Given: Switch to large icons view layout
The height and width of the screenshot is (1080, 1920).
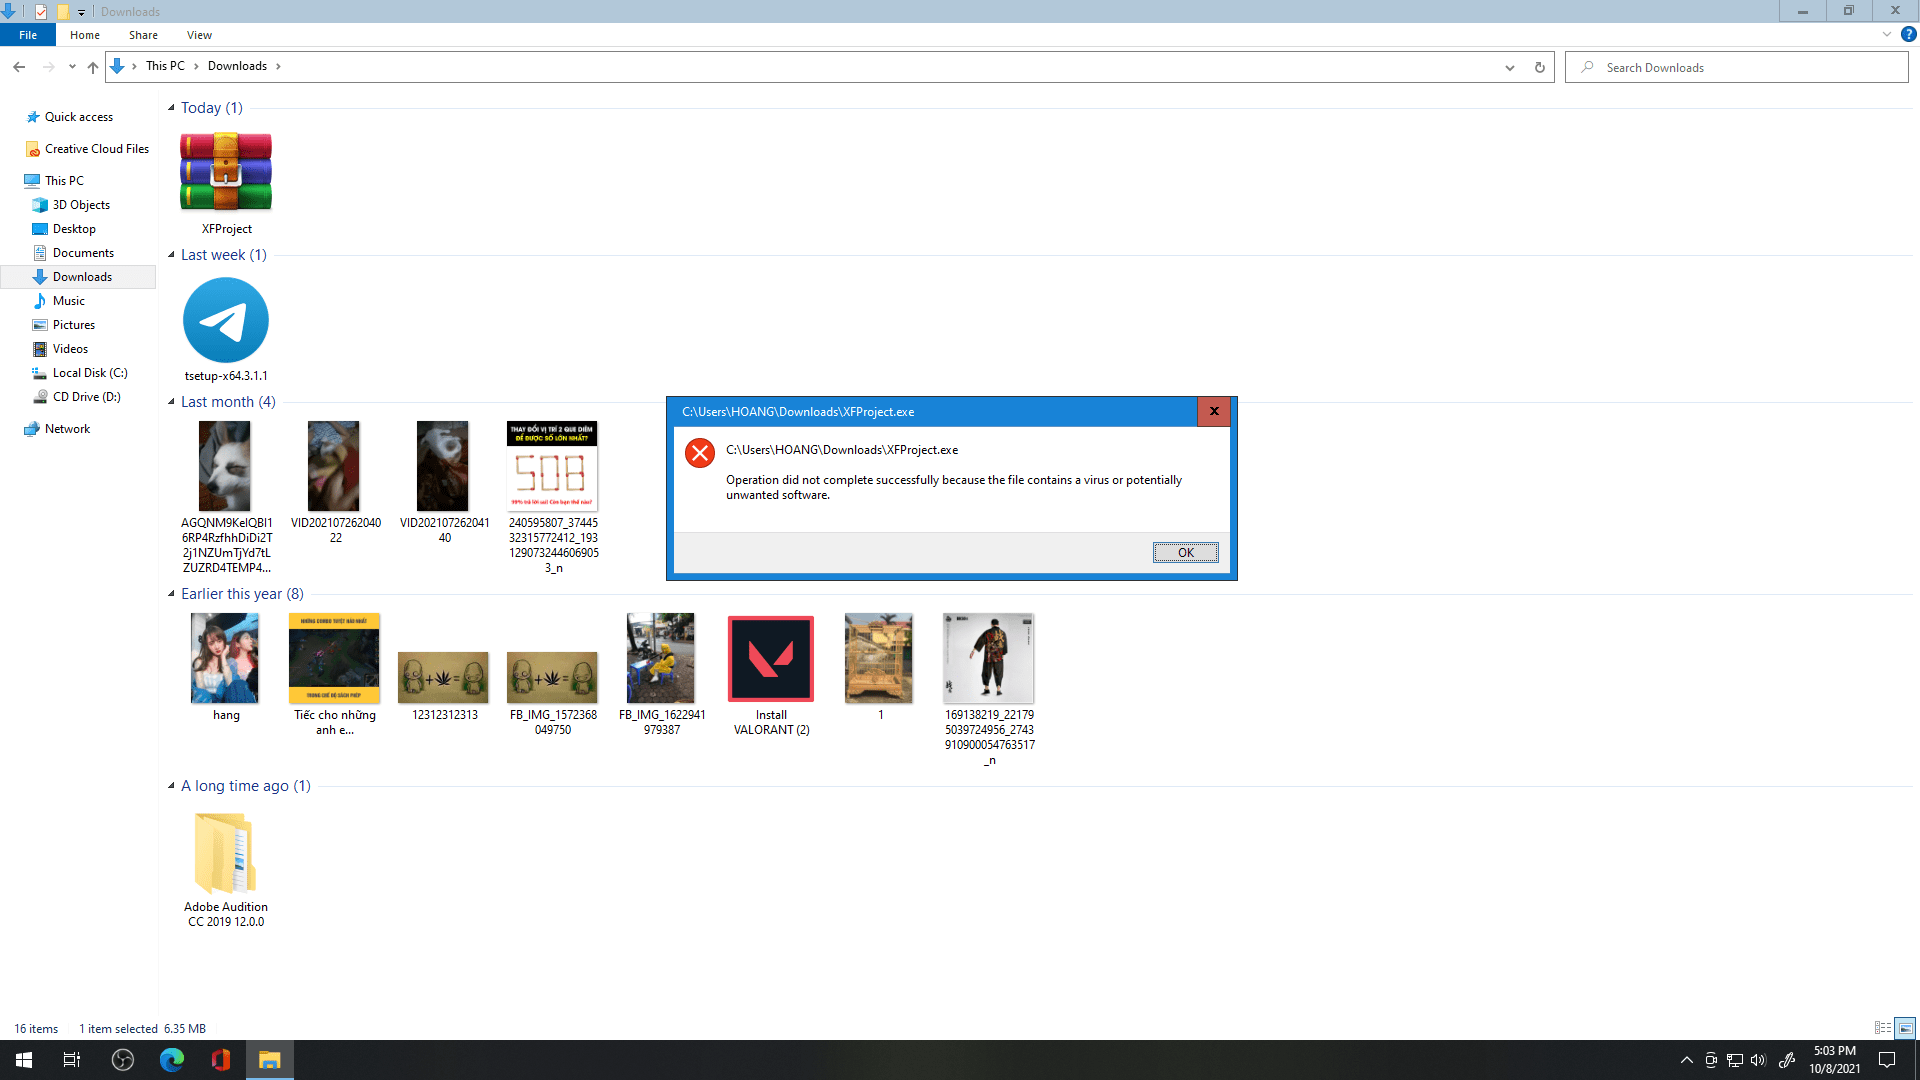Looking at the screenshot, I should click(1905, 1028).
